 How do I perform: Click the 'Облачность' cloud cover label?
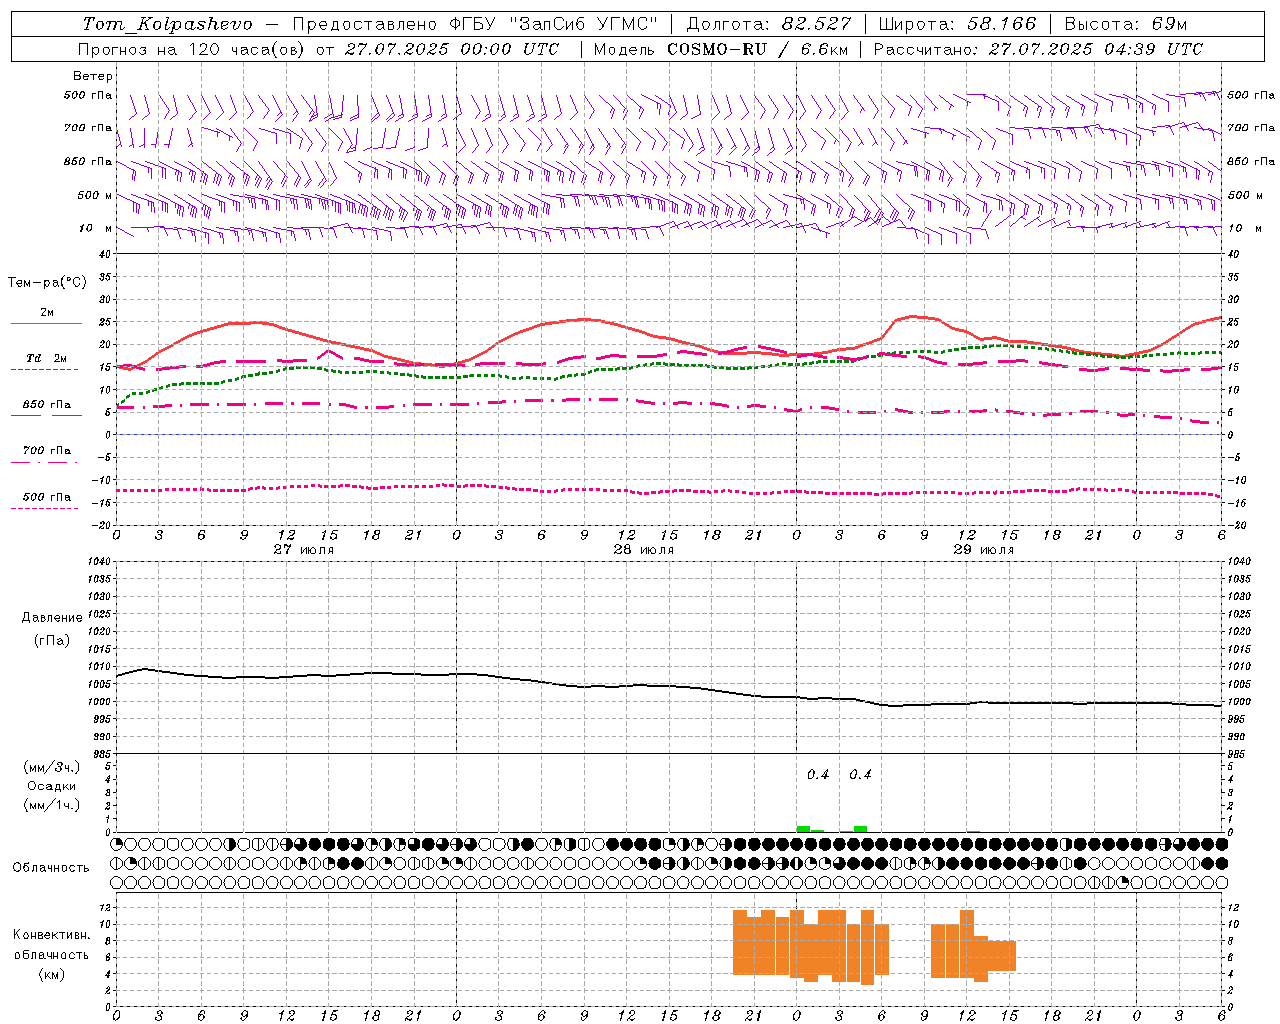pos(51,868)
